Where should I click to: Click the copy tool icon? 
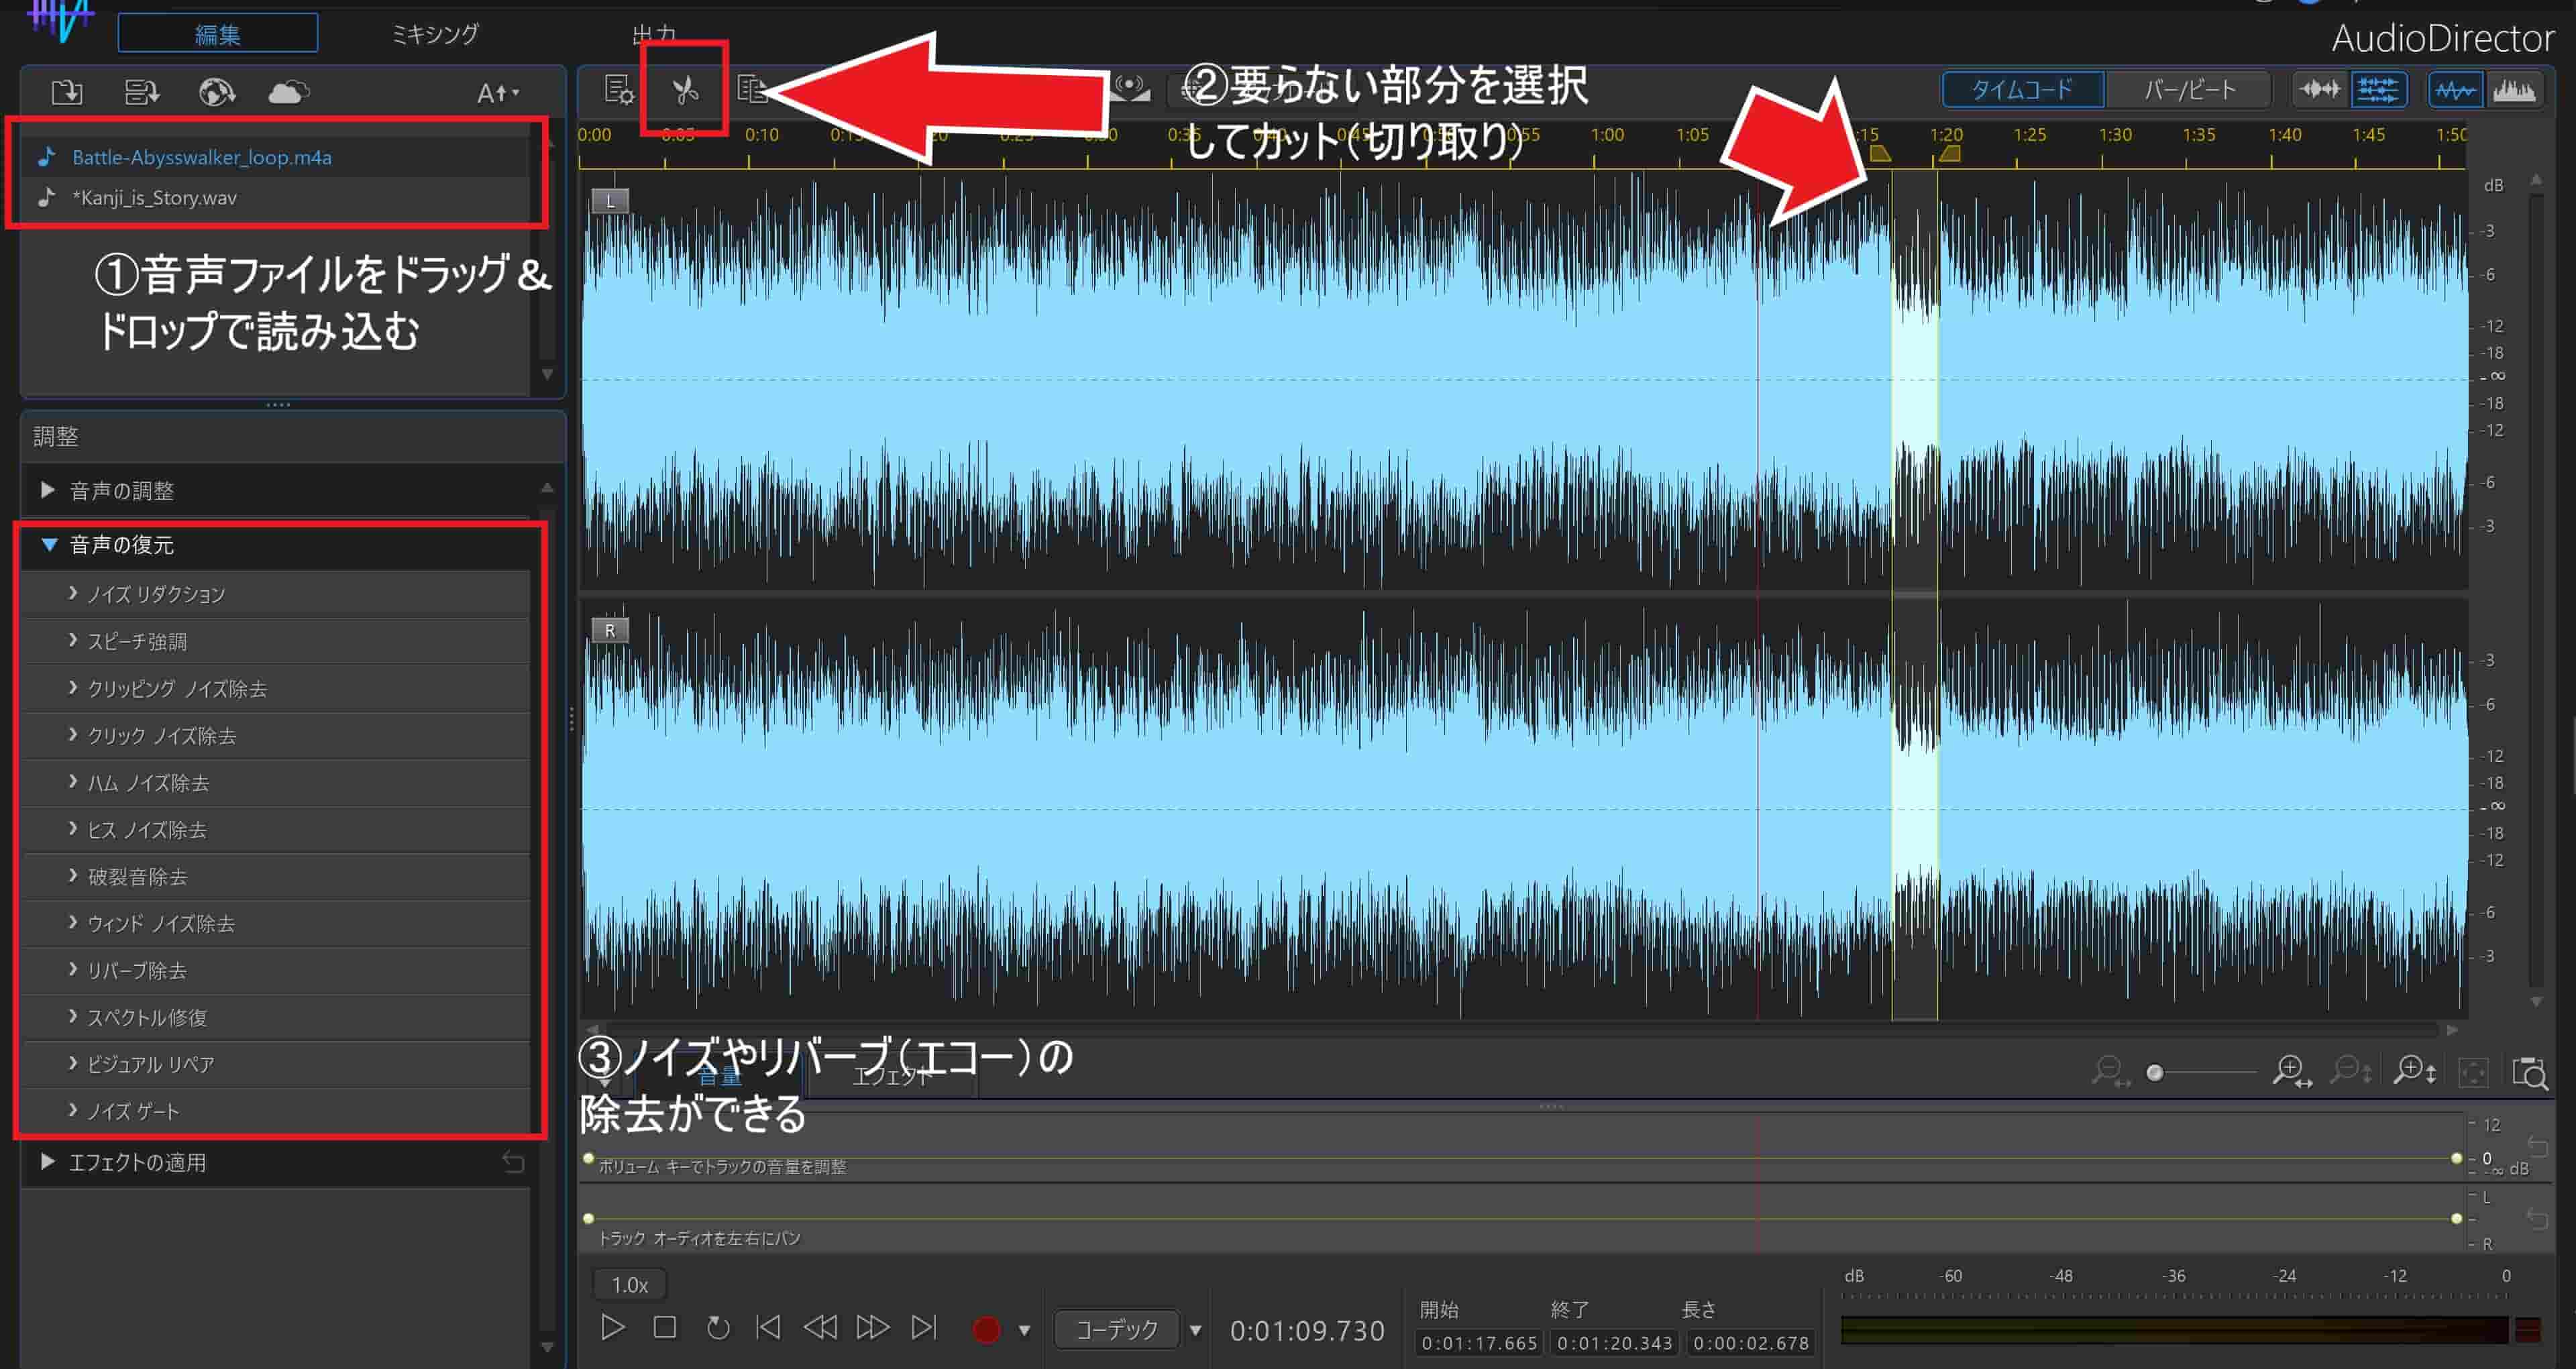(753, 89)
